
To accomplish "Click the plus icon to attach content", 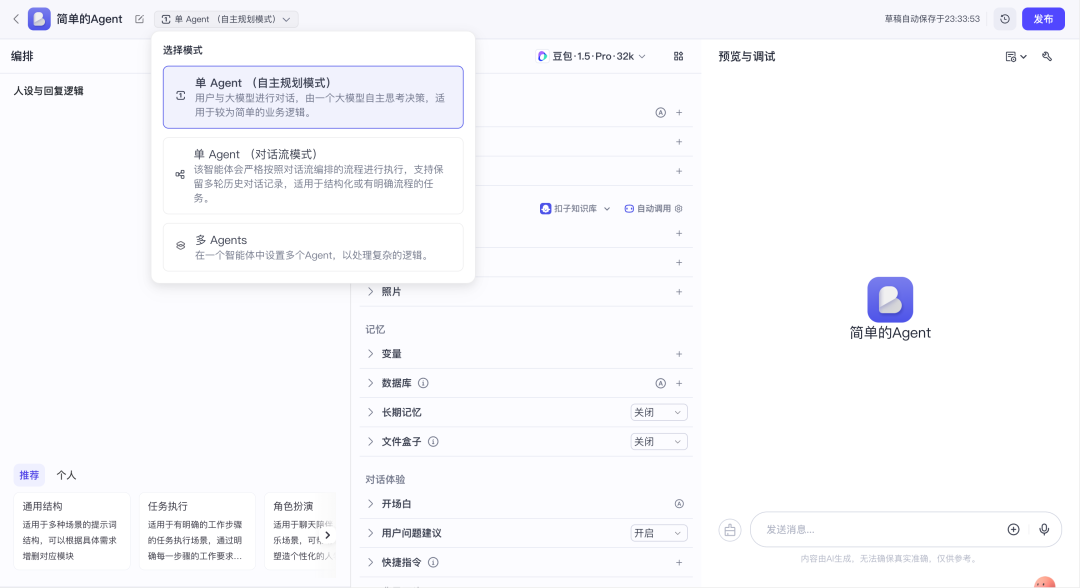I will tap(1013, 529).
